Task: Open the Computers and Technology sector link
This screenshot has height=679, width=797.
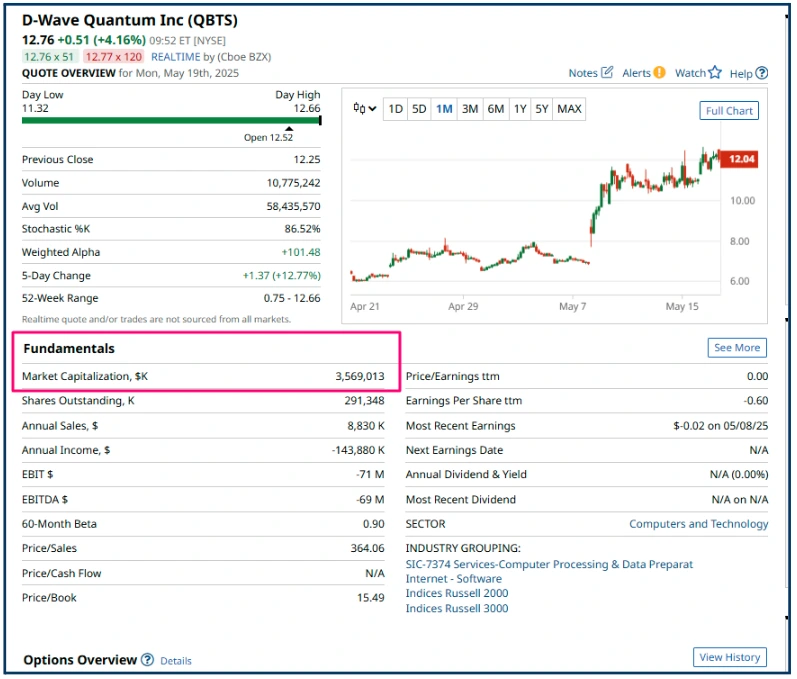Action: pos(698,524)
